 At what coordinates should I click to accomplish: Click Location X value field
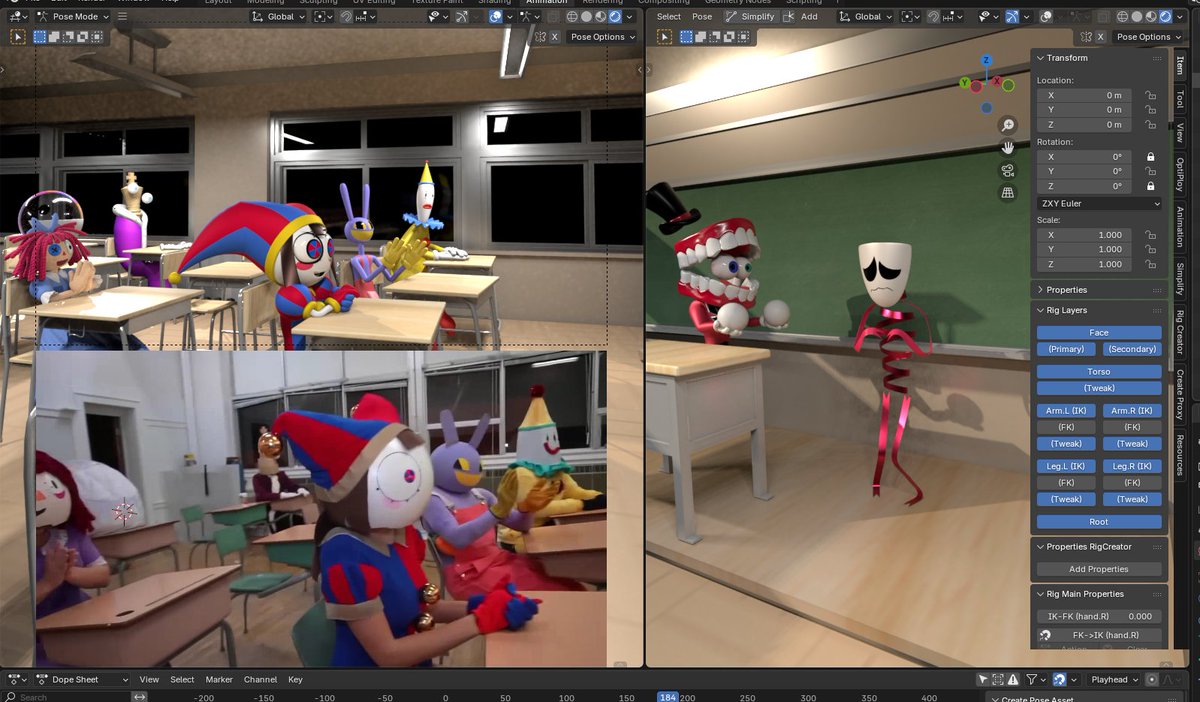point(1084,95)
